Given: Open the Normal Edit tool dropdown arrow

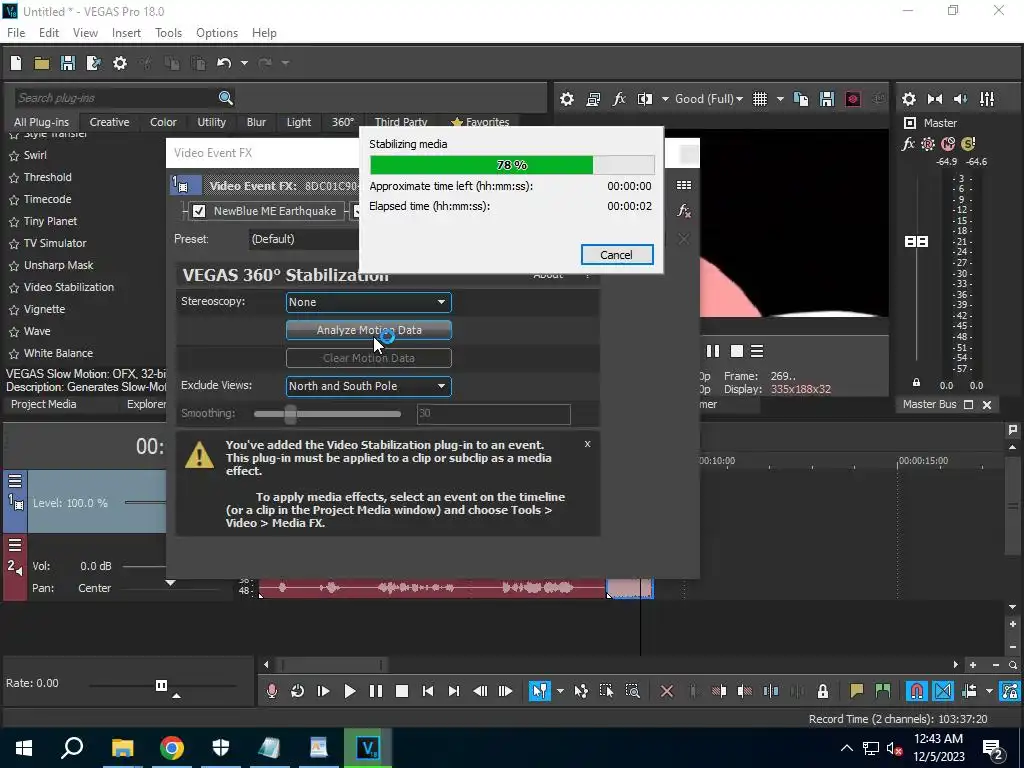Looking at the screenshot, I should tap(560, 691).
